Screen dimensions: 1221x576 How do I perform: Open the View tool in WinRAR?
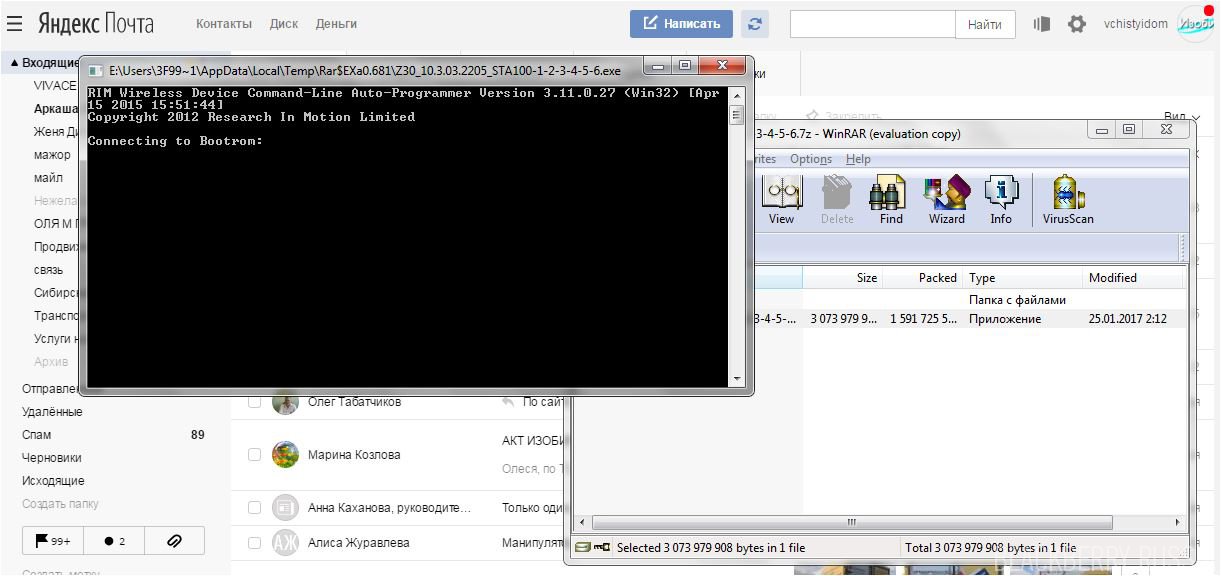click(x=781, y=200)
